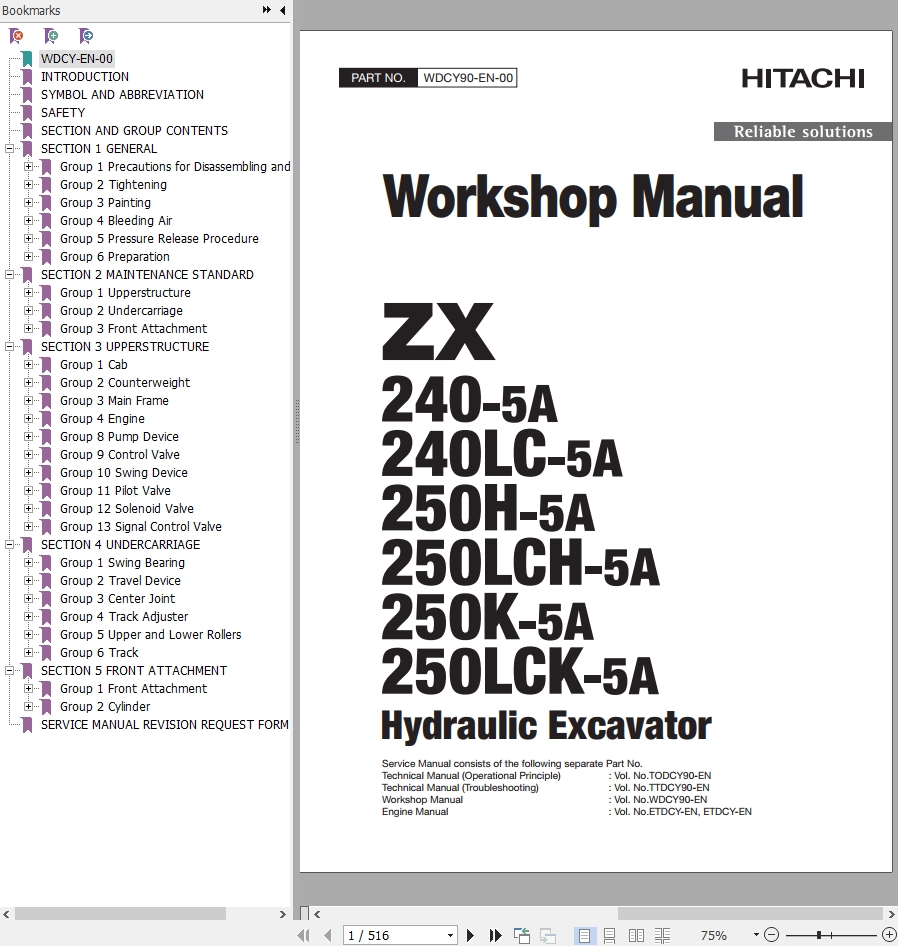Open Group 1 Upperstructure bookmark
This screenshot has width=898, height=946.
coord(125,293)
